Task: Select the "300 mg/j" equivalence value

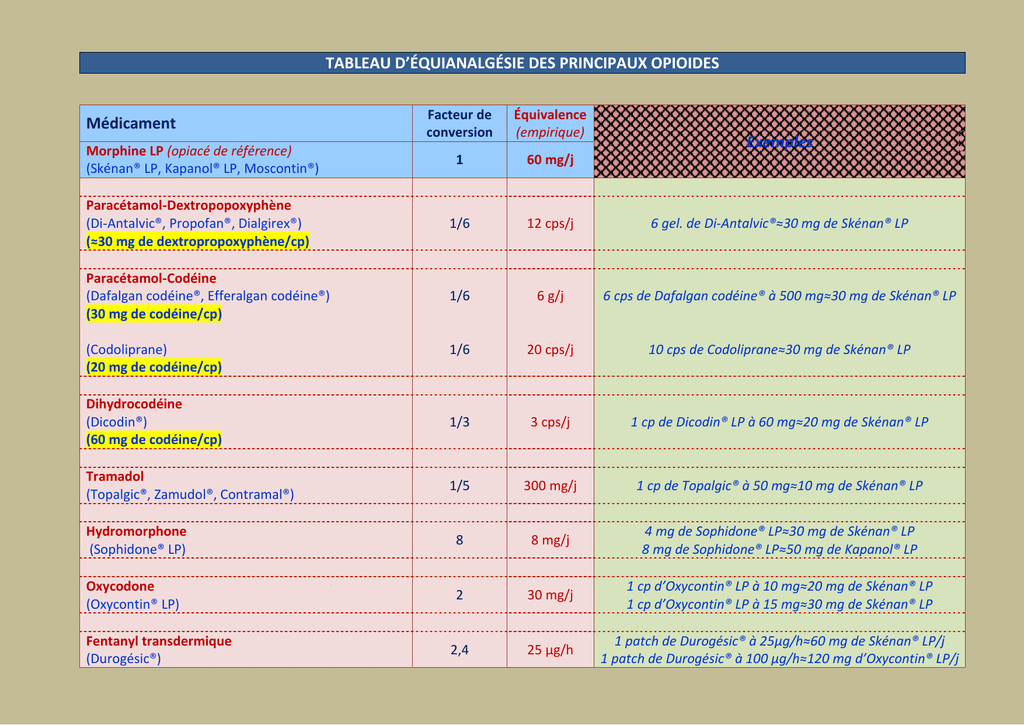Action: [x=550, y=486]
